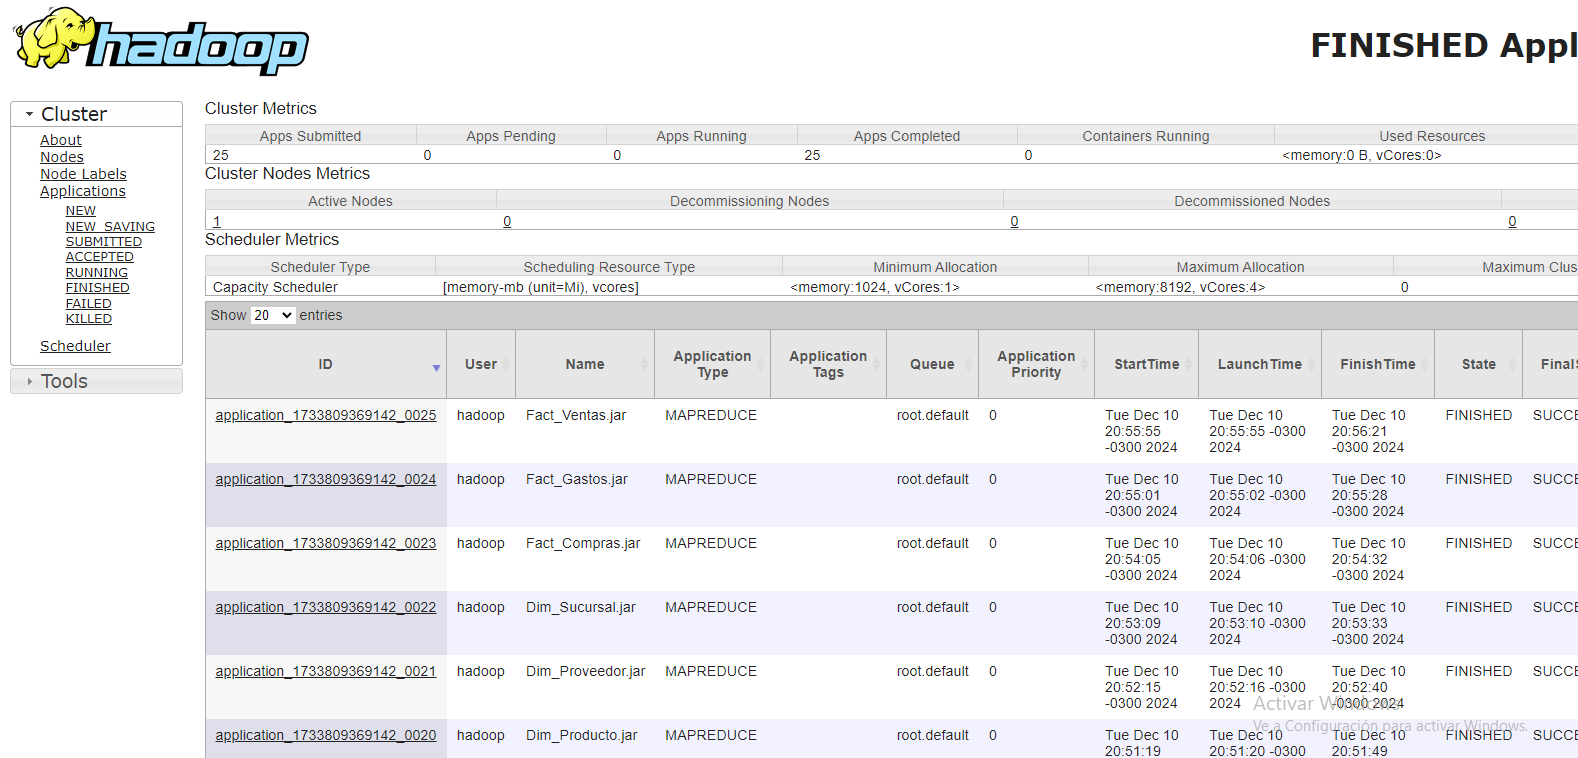Open application_1733809369142_0020 details
The image size is (1578, 758).
tap(326, 735)
